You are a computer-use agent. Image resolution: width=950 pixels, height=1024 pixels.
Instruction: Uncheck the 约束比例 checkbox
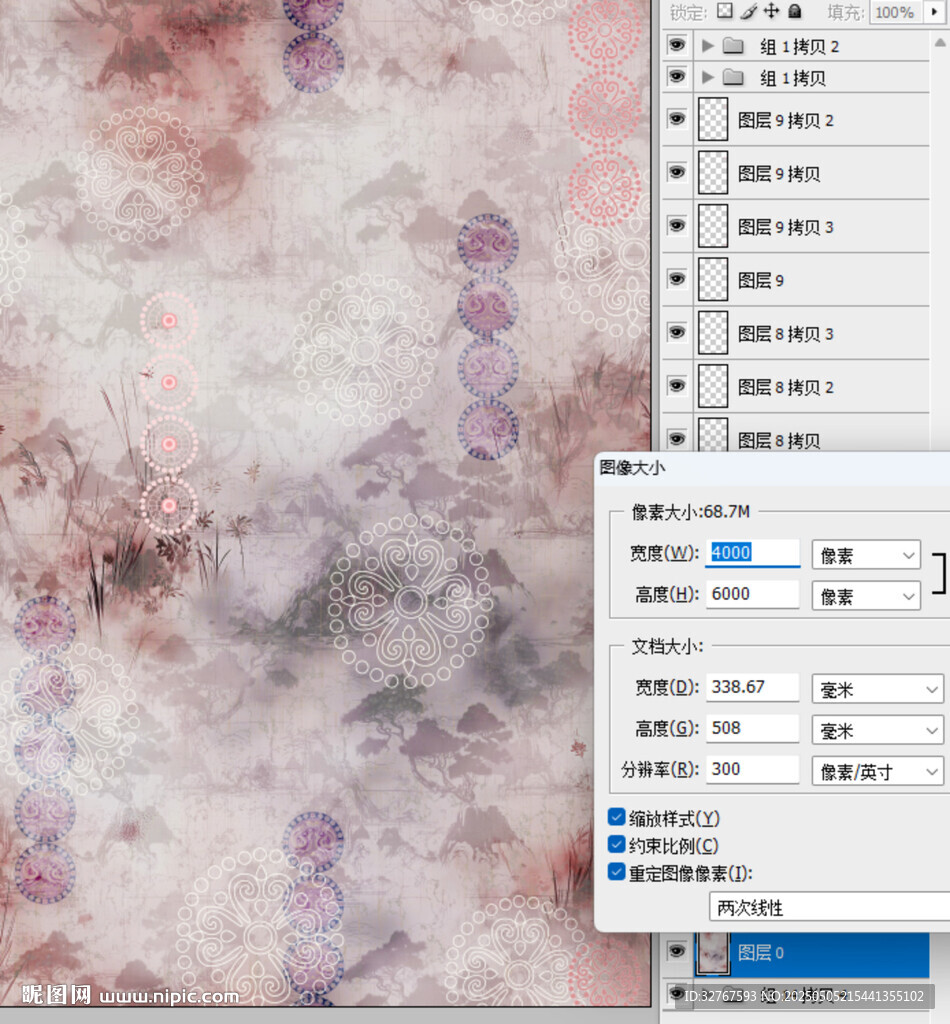pyautogui.click(x=617, y=845)
